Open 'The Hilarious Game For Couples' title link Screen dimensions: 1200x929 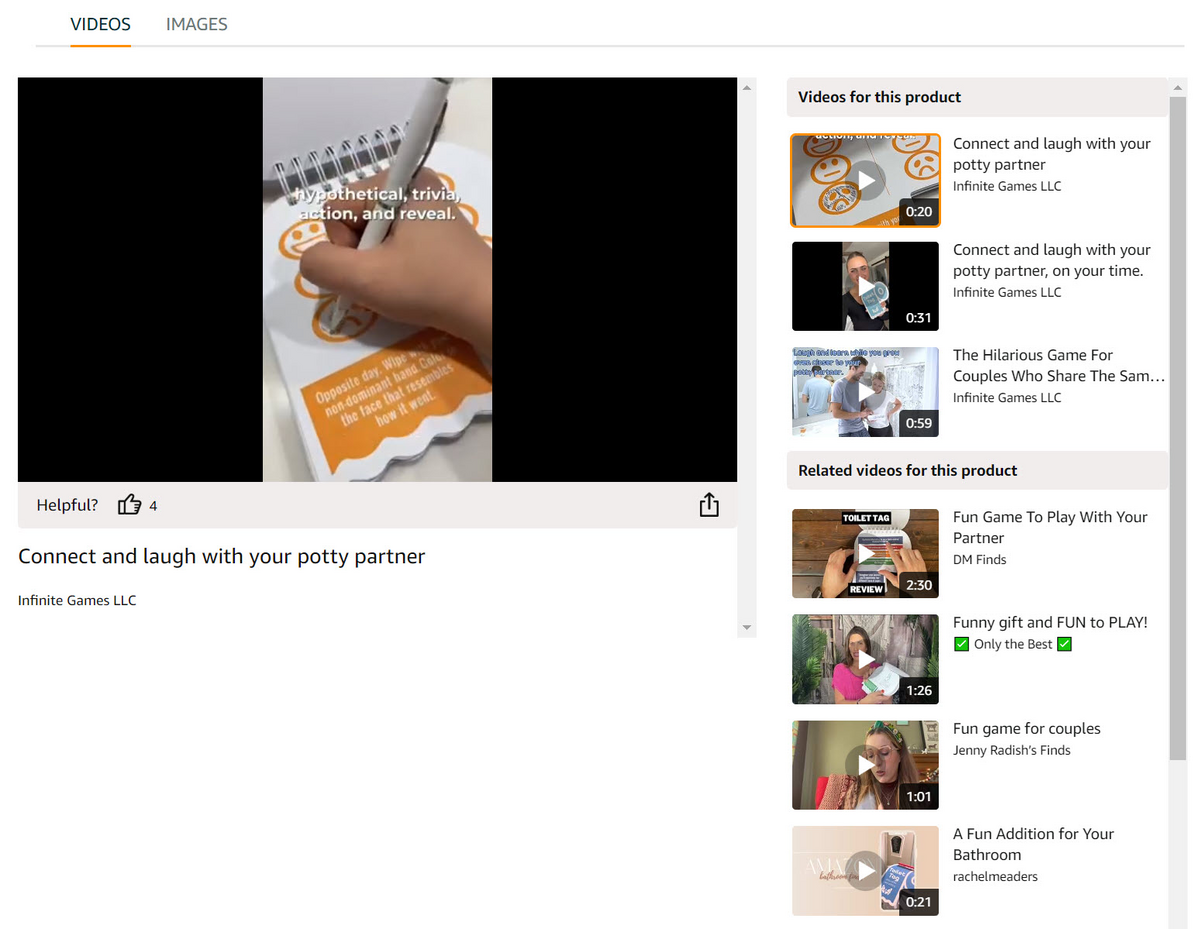point(1058,365)
